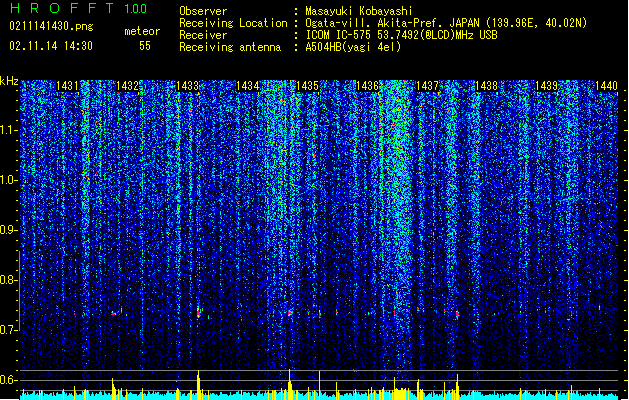Screen dimensions: 629x400
Task: Click the 0.6 kHz axis label
Action: pos(9,380)
